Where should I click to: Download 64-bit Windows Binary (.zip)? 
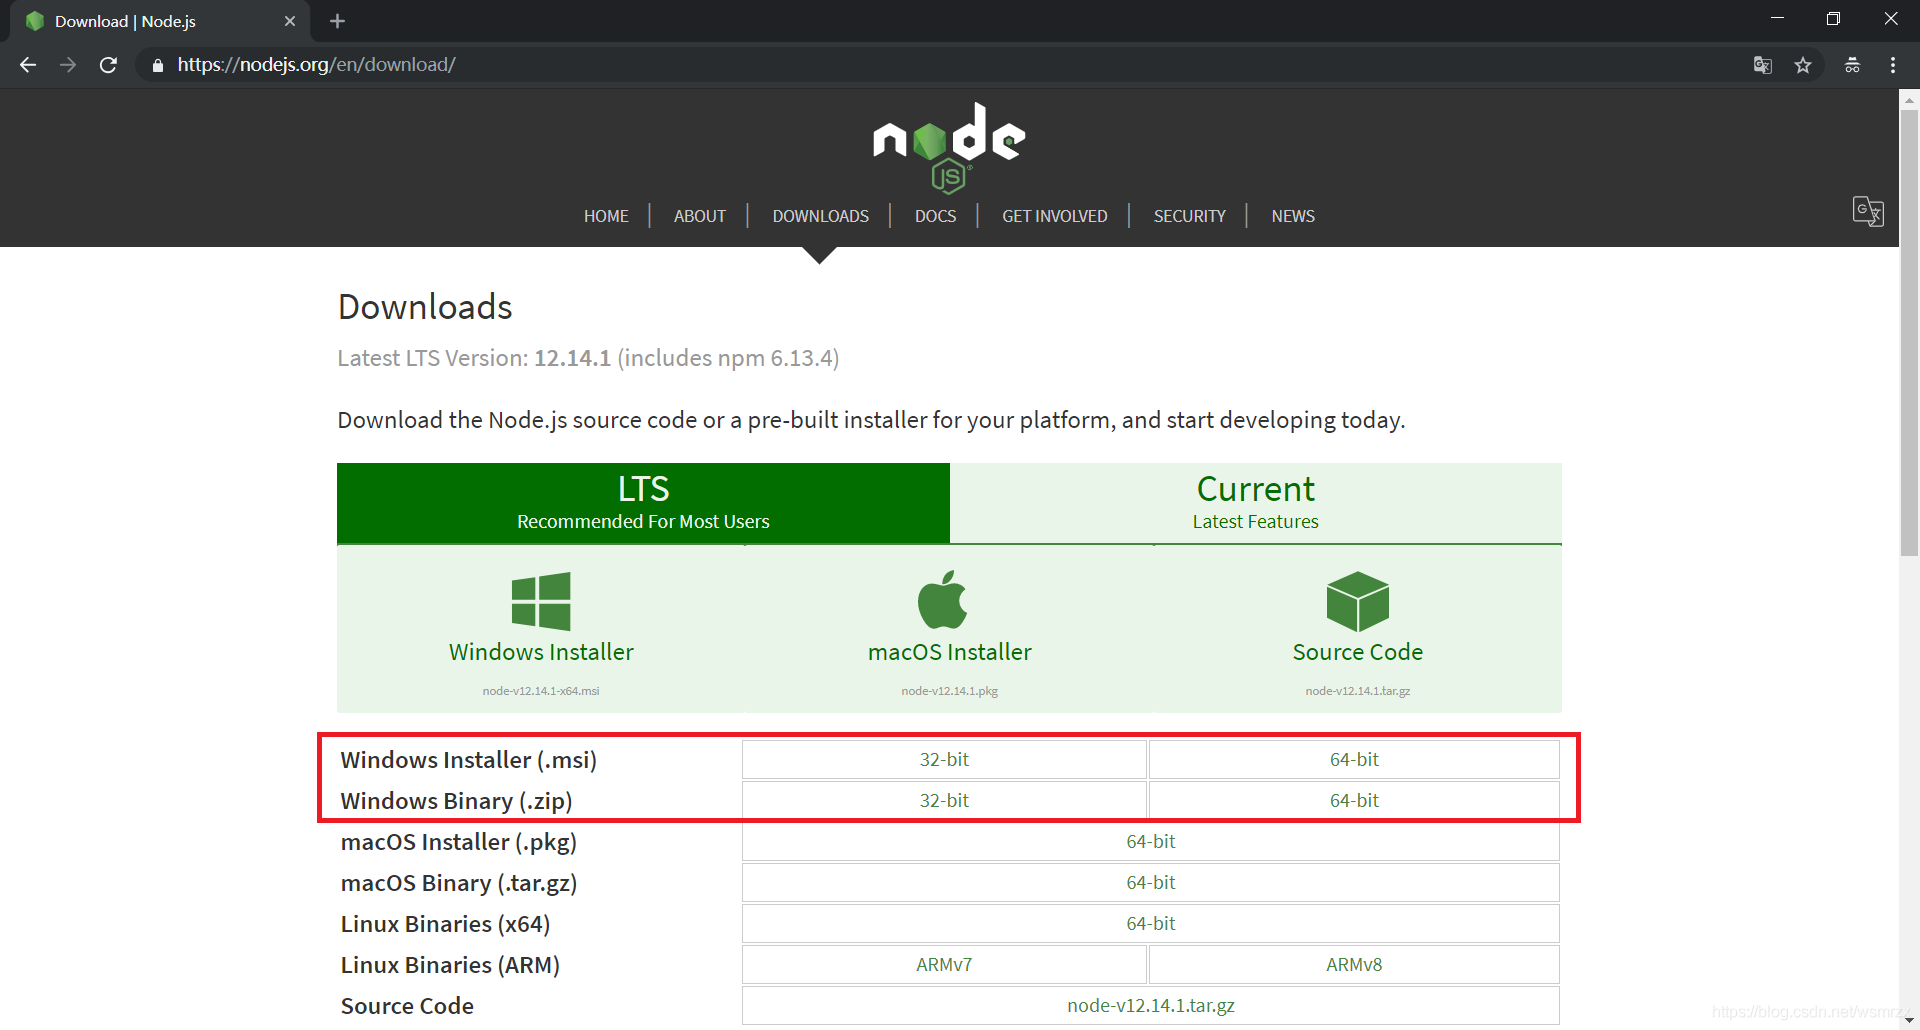click(x=1354, y=801)
